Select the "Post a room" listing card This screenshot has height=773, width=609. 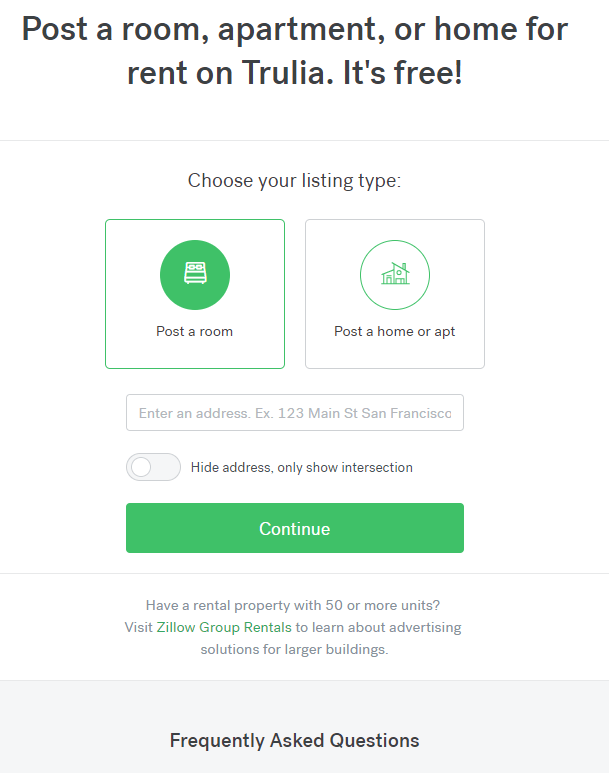coord(195,294)
